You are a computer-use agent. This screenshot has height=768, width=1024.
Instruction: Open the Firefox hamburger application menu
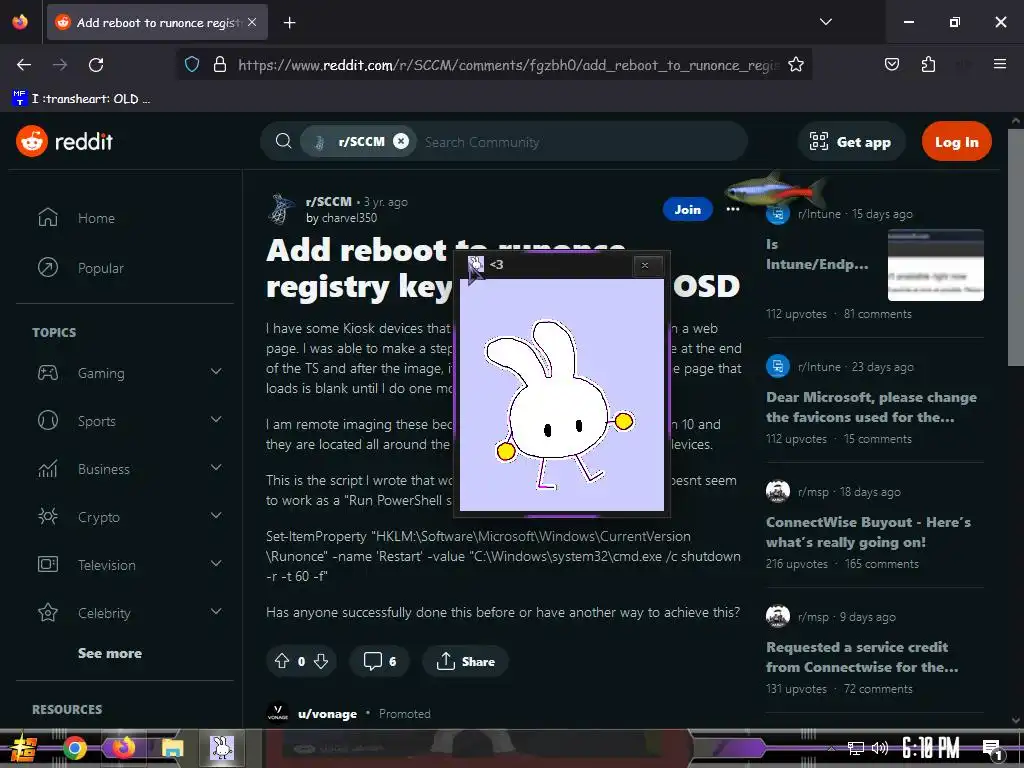pos(999,64)
